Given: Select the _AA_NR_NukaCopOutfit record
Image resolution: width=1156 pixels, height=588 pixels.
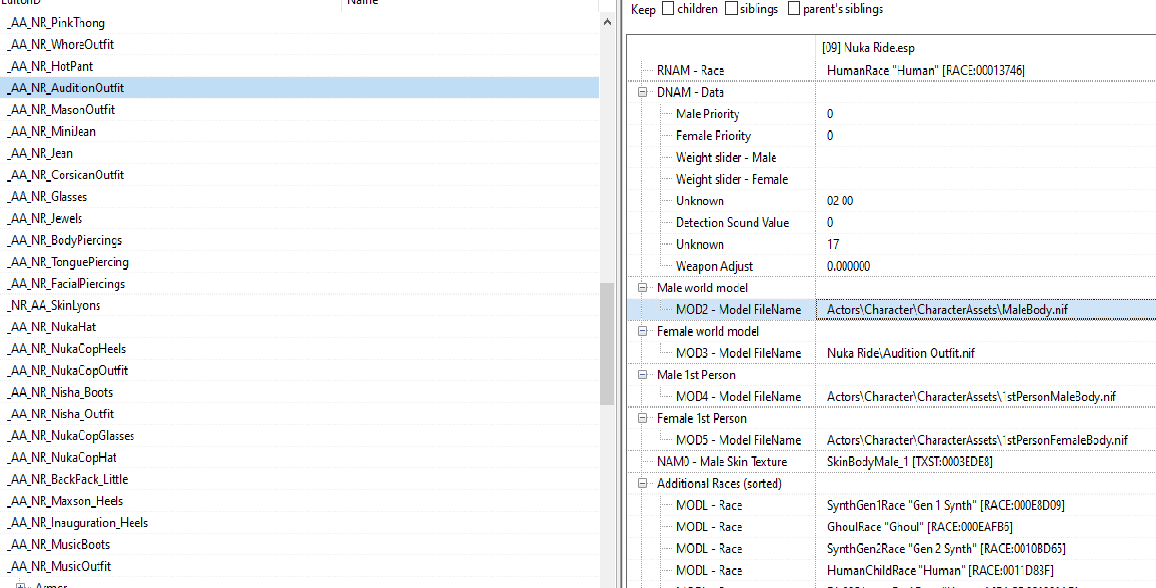Looking at the screenshot, I should pyautogui.click(x=68, y=371).
